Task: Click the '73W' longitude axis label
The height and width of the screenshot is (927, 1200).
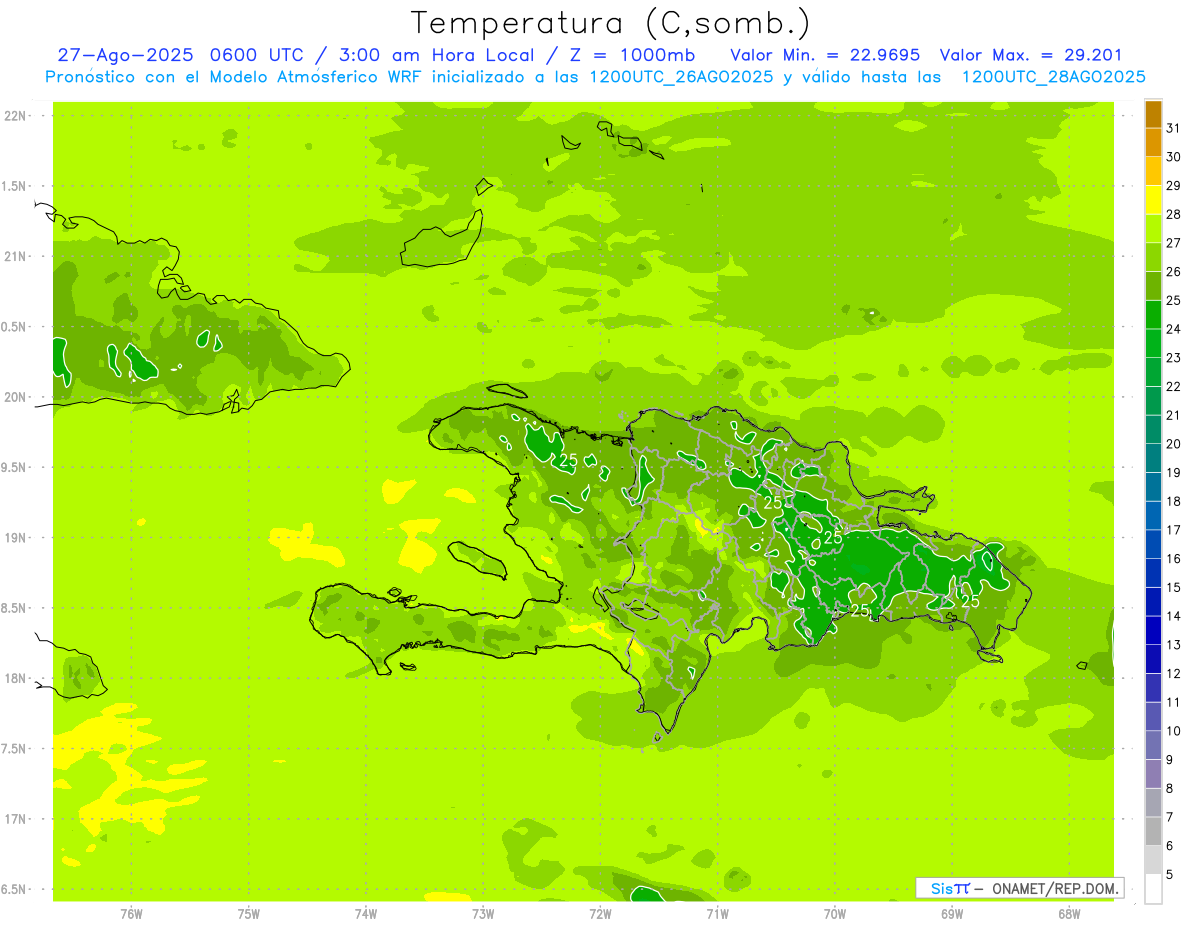Action: (x=483, y=913)
